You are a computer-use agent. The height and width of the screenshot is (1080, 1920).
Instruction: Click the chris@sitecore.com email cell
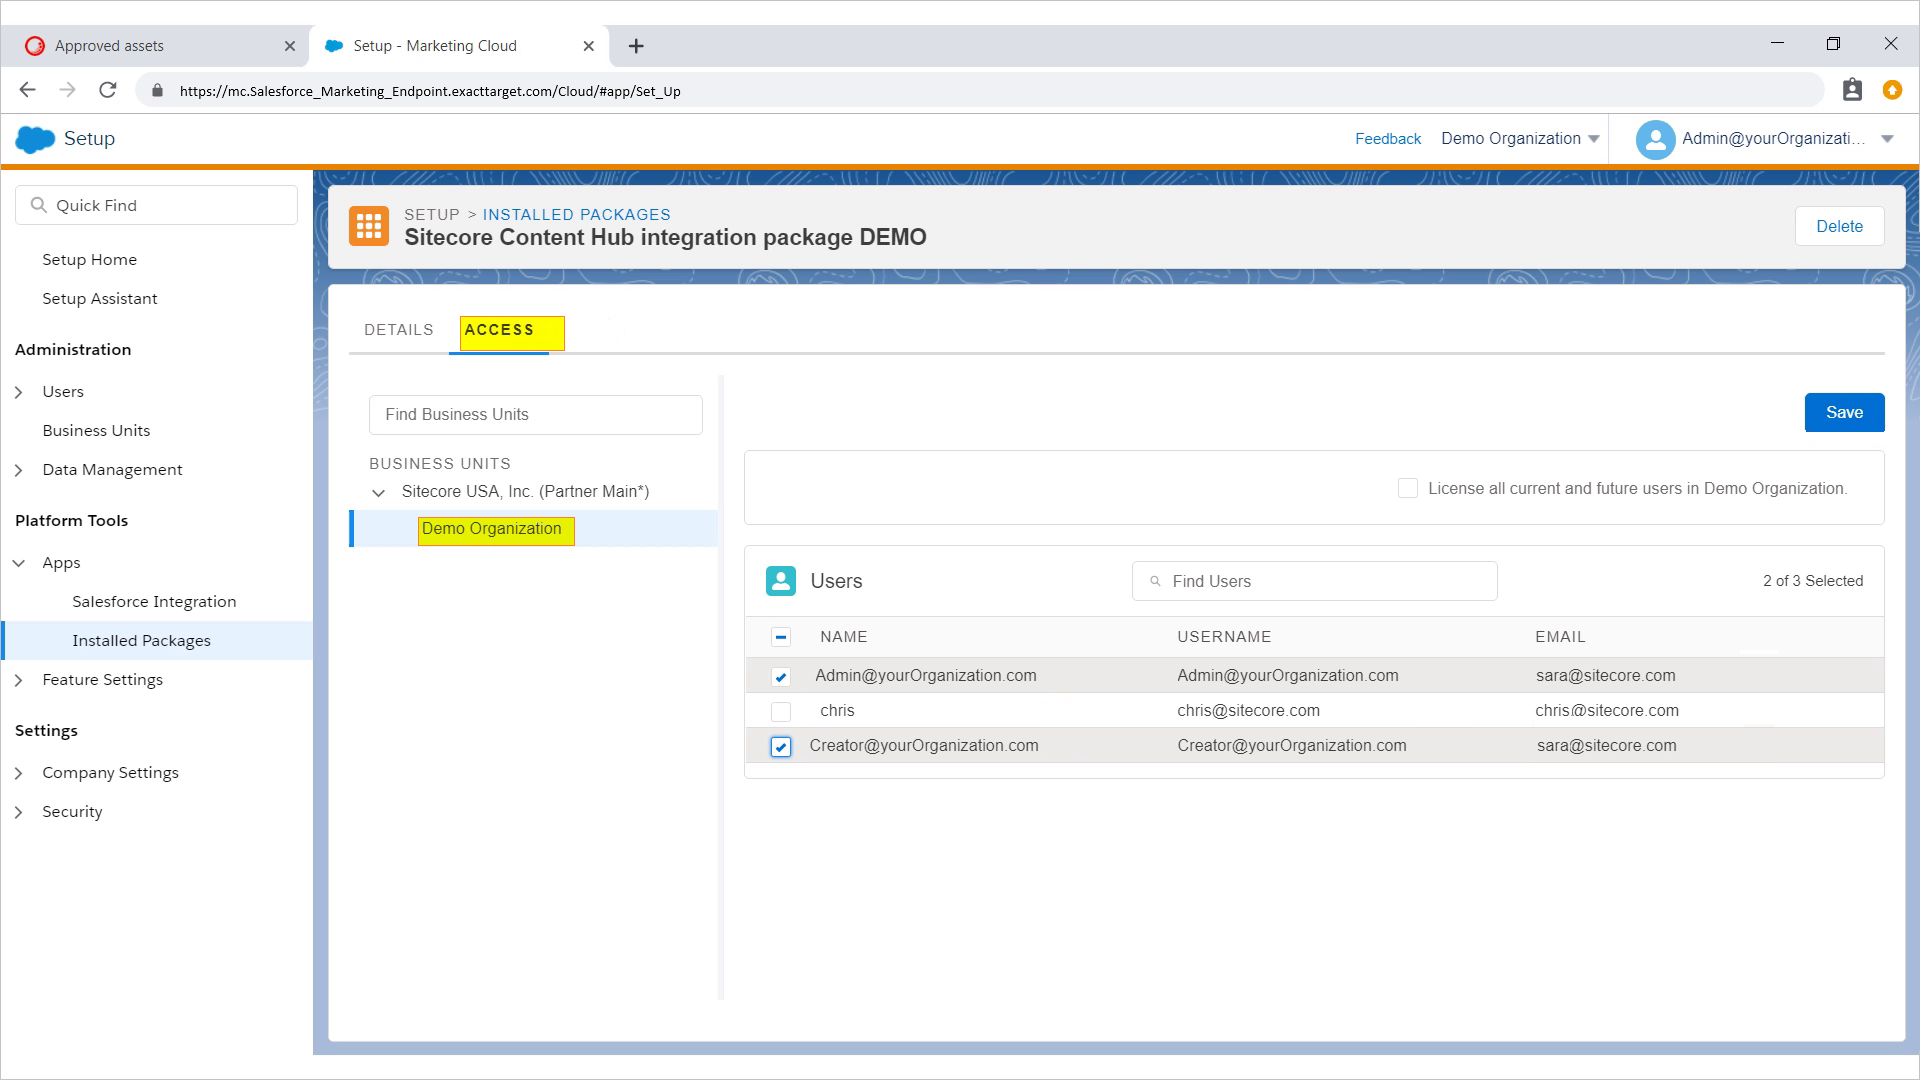1607,711
